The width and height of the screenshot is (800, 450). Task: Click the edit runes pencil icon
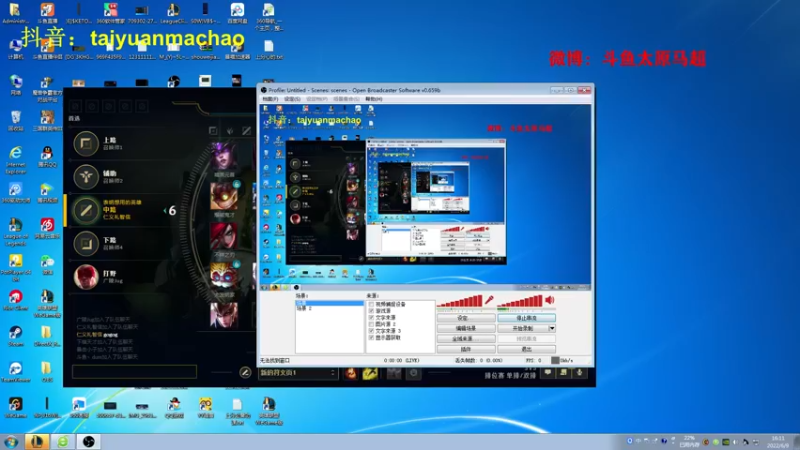(x=245, y=372)
